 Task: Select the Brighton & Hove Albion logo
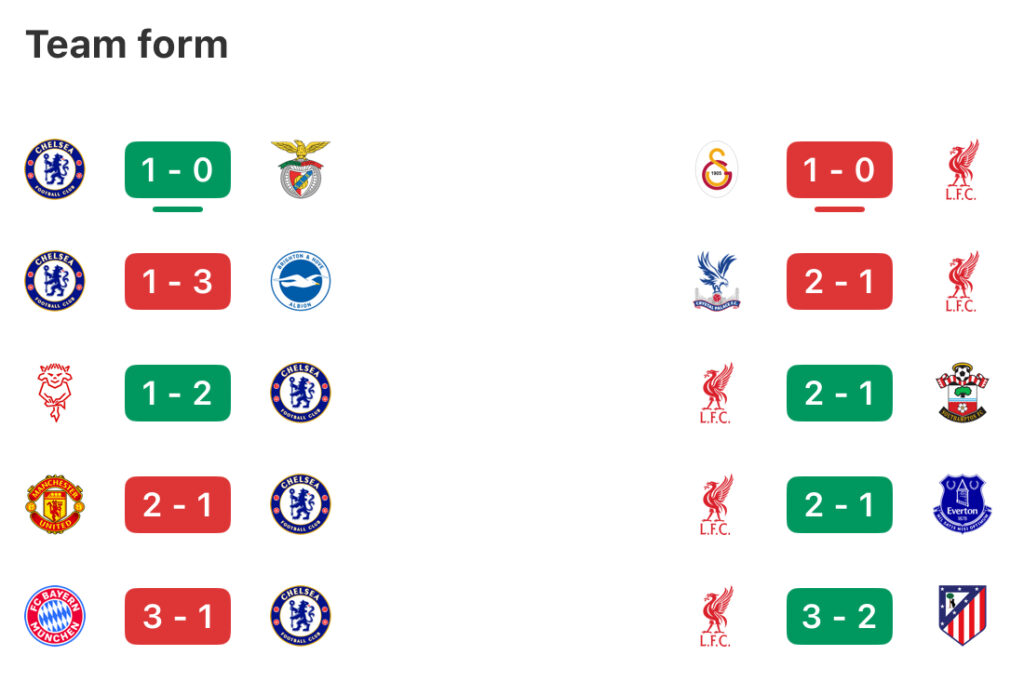tap(300, 281)
